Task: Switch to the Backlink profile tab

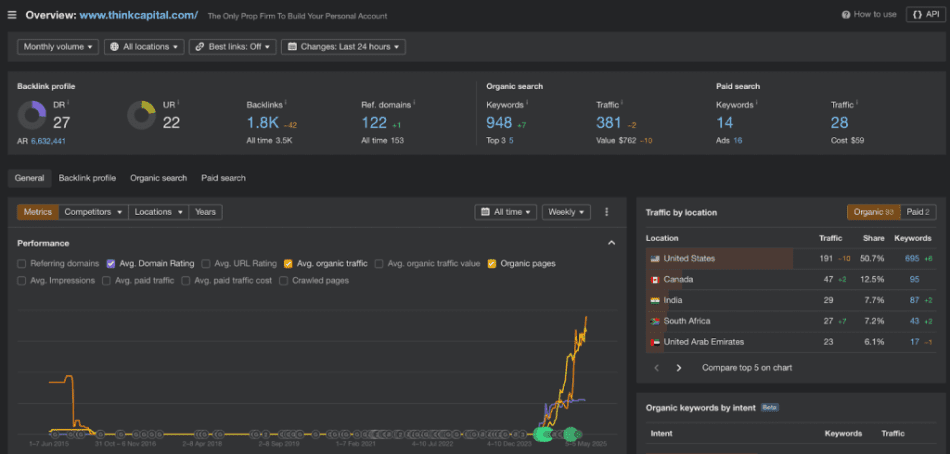Action: pyautogui.click(x=87, y=178)
